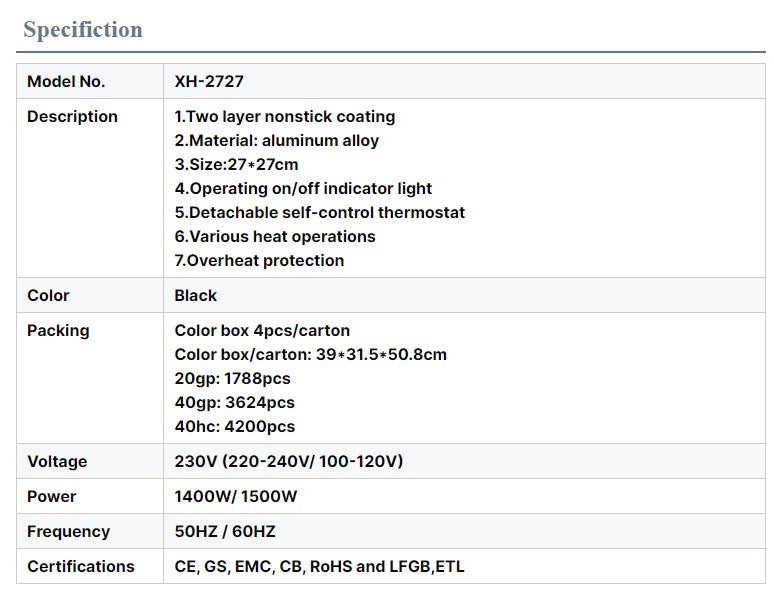Click the Voltage row label
Screen dimensions: 774x596
pyautogui.click(x=57, y=462)
